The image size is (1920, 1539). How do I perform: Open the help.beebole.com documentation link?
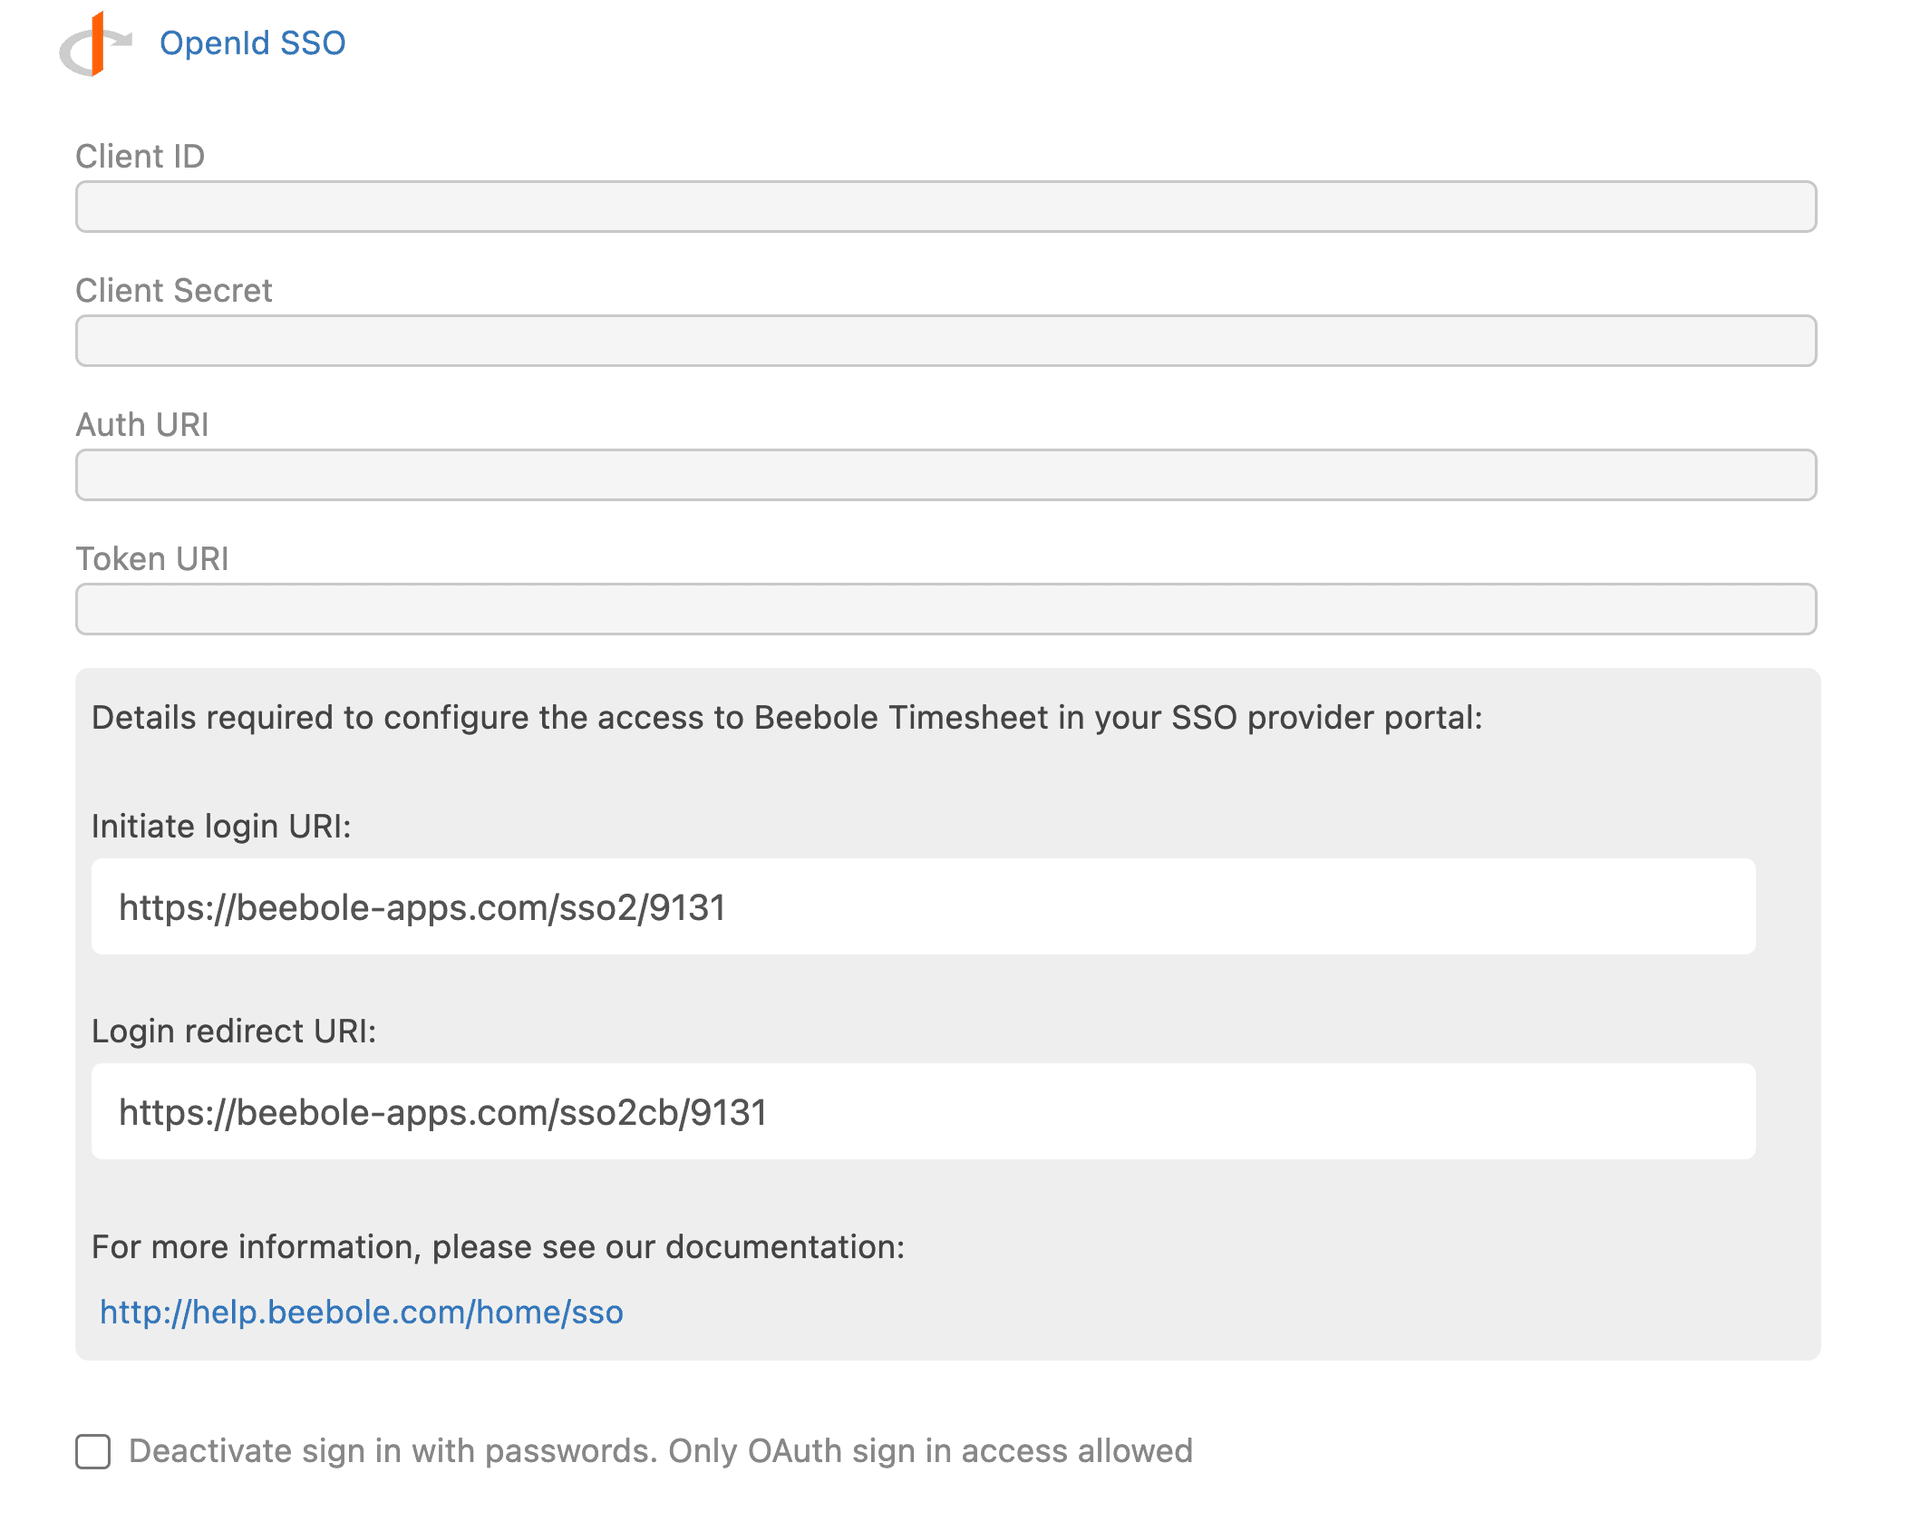[x=361, y=1312]
